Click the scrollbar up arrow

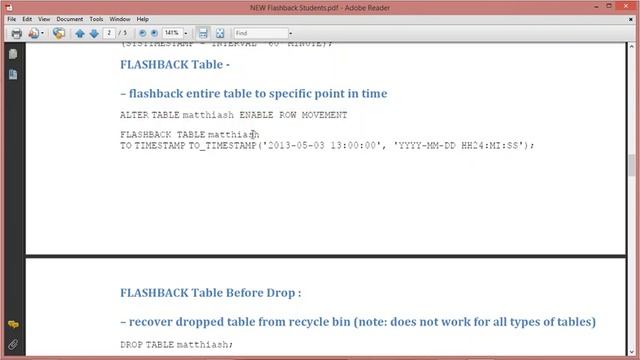(x=632, y=46)
